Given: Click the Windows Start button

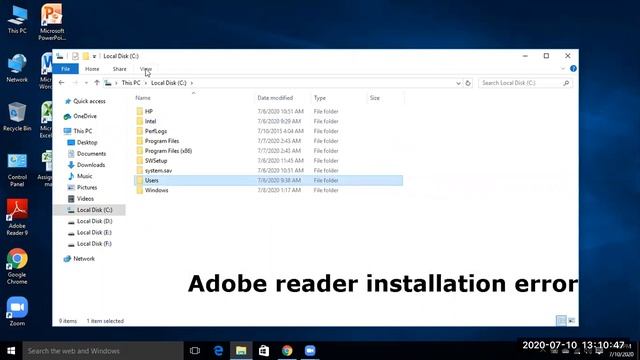Looking at the screenshot, I should point(11,351).
